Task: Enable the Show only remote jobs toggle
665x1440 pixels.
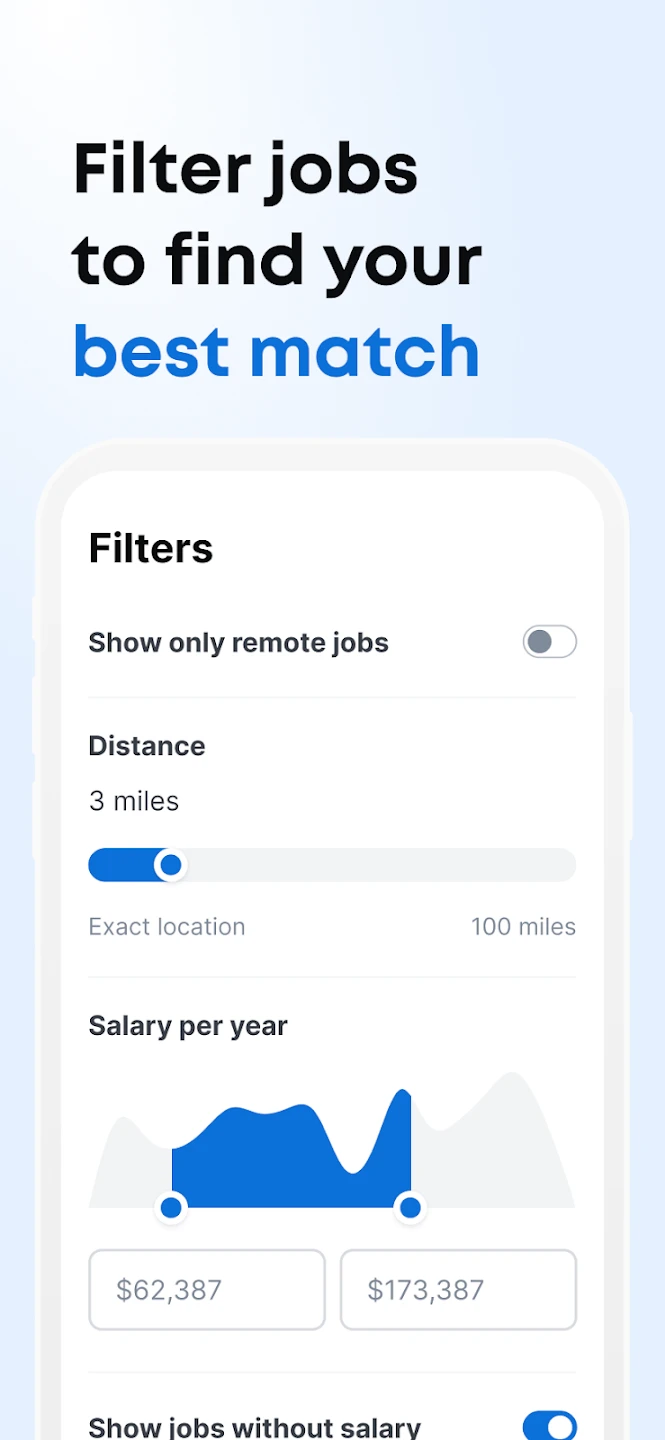Action: click(549, 642)
